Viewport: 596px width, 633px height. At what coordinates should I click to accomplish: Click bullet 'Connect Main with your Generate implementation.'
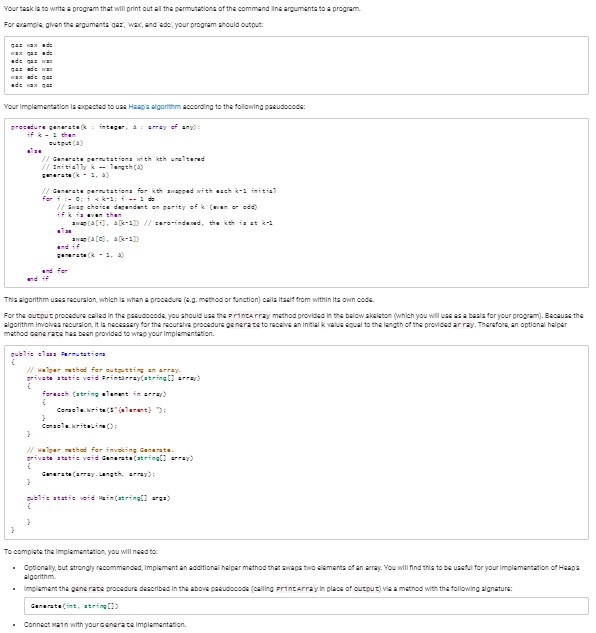coord(105,625)
